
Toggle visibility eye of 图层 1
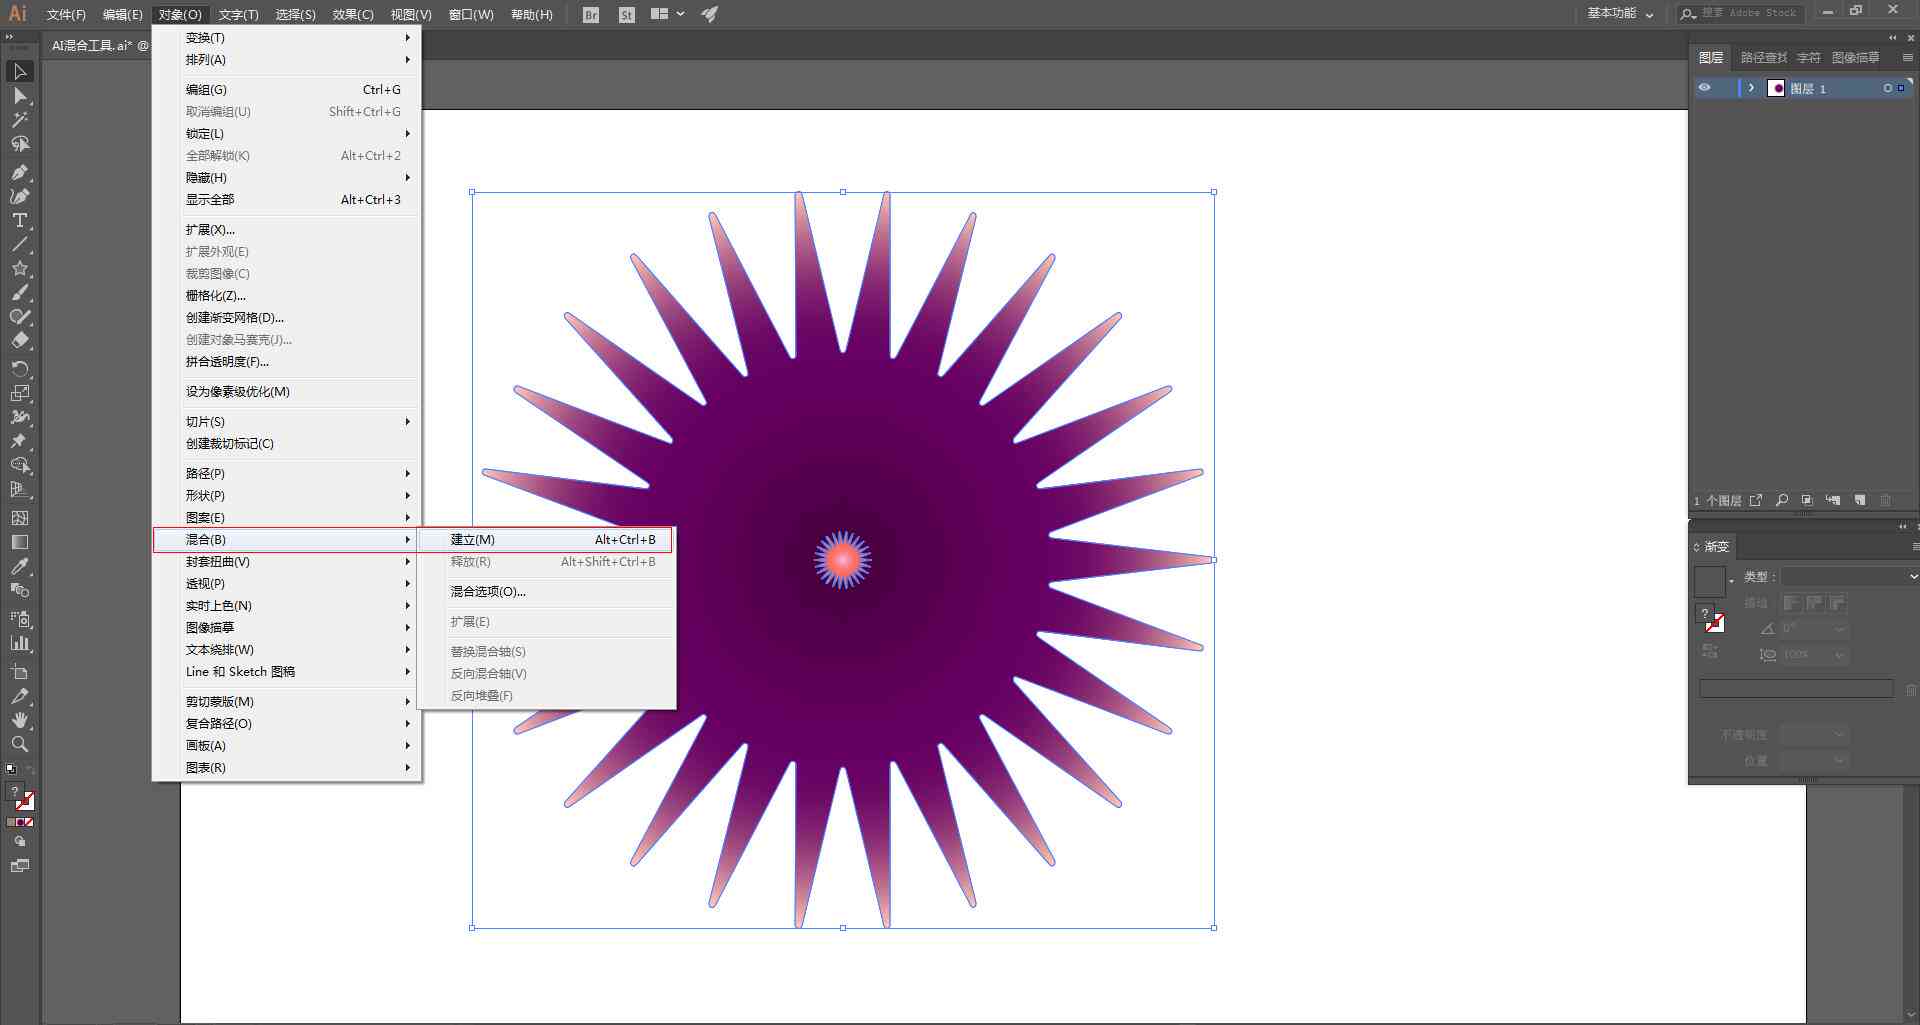coord(1704,88)
